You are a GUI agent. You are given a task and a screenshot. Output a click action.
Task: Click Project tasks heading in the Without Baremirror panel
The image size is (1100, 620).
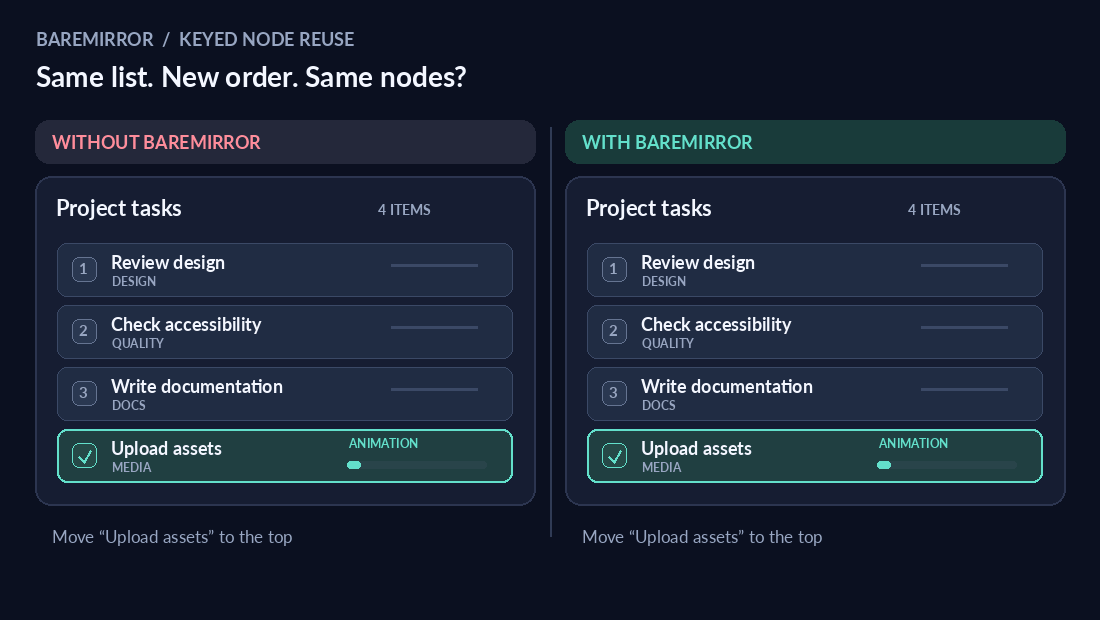(x=119, y=208)
